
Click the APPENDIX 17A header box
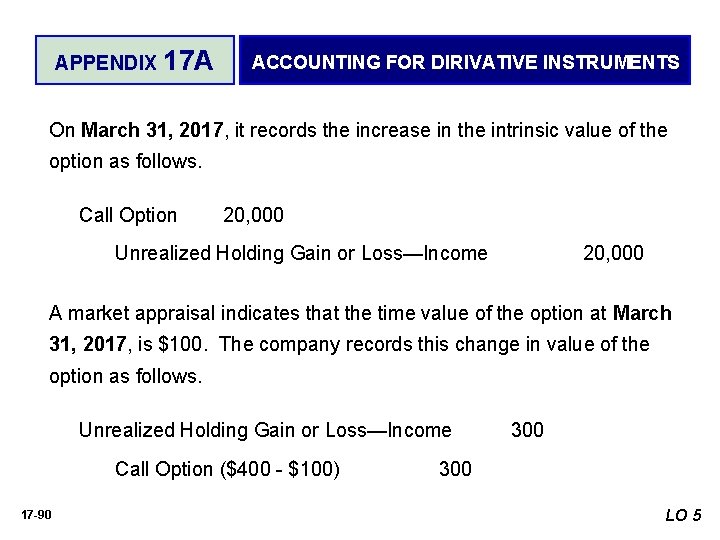click(x=135, y=60)
